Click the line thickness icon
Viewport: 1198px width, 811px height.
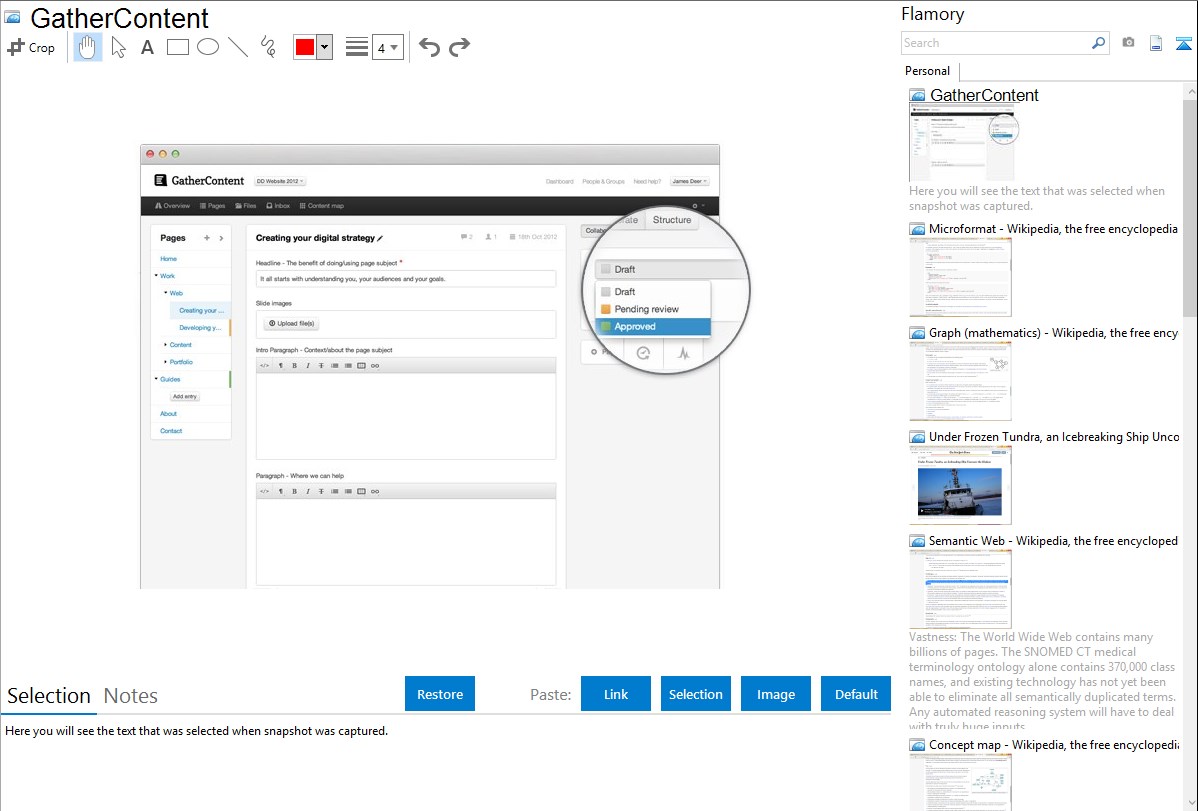357,47
